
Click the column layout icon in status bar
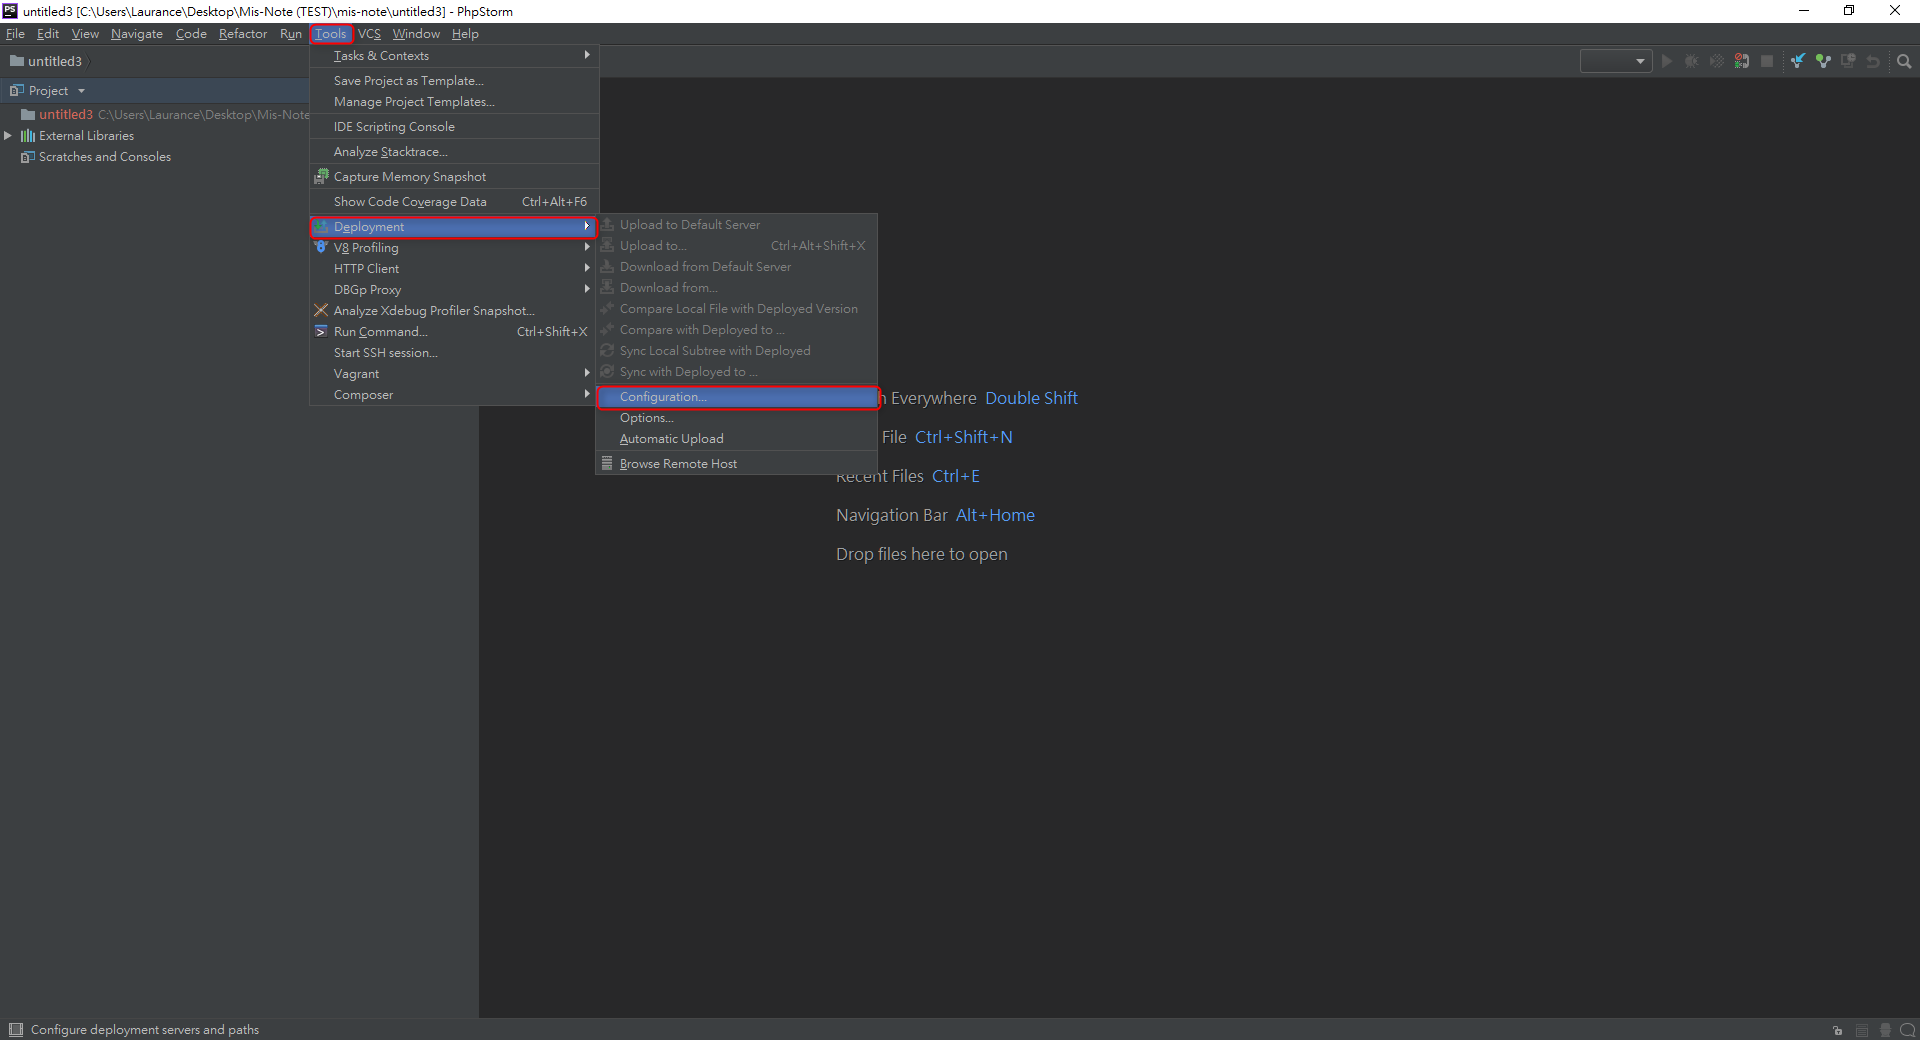click(x=1862, y=1030)
